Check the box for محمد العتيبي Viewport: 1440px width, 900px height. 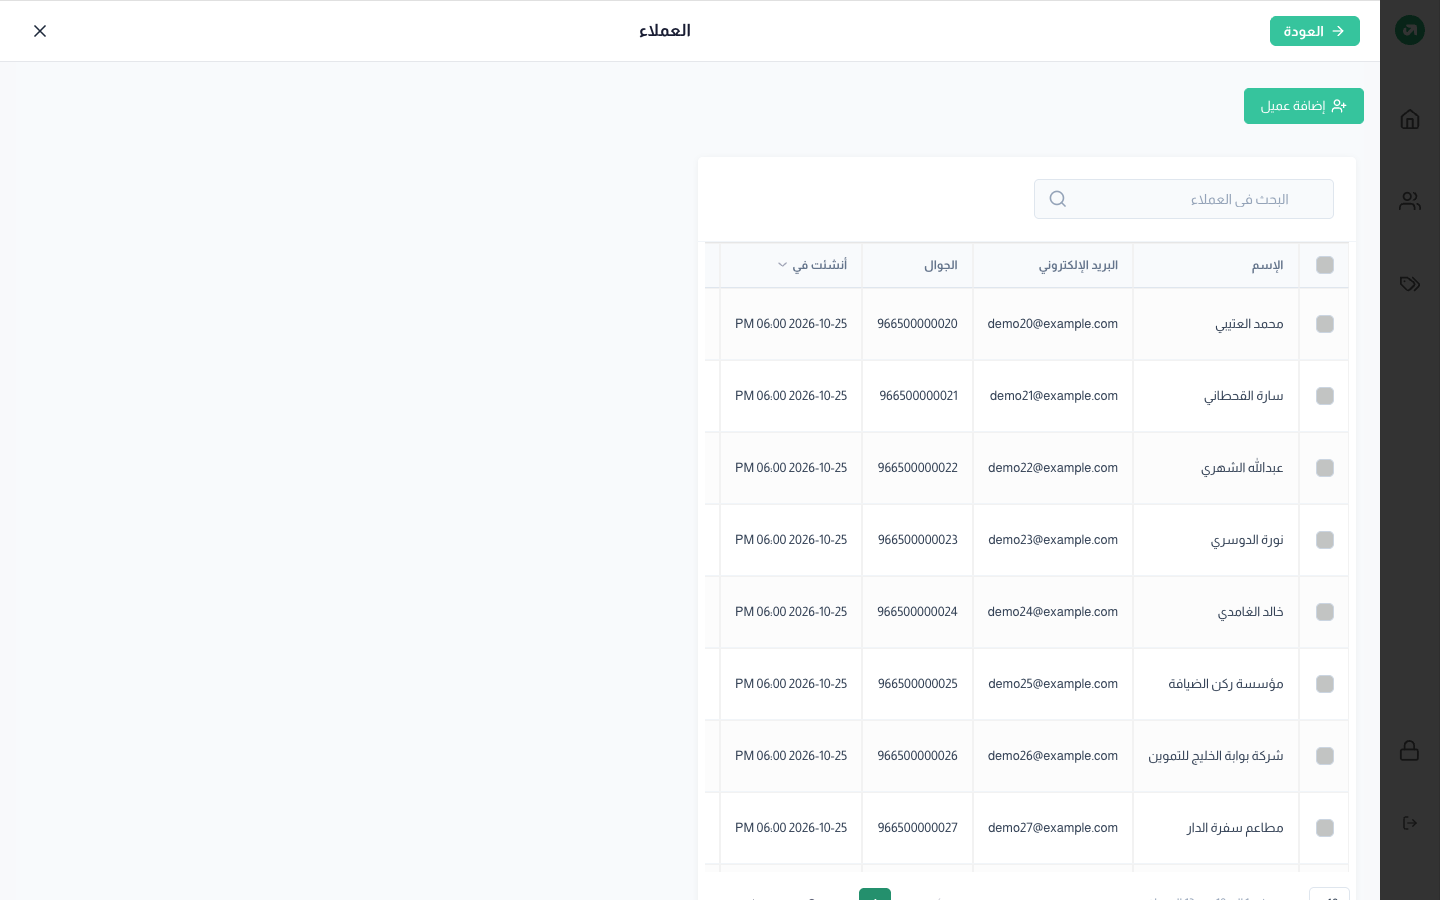(x=1325, y=324)
